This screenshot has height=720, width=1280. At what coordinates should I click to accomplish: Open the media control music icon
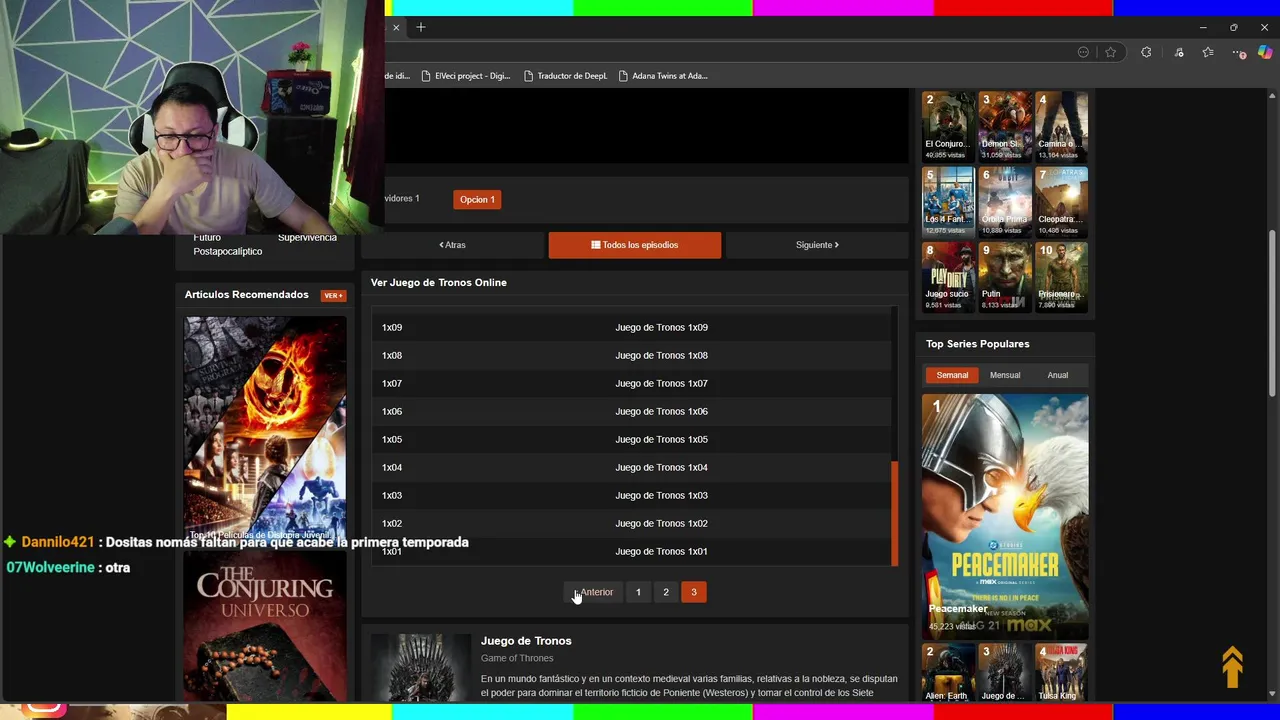pos(1179,52)
